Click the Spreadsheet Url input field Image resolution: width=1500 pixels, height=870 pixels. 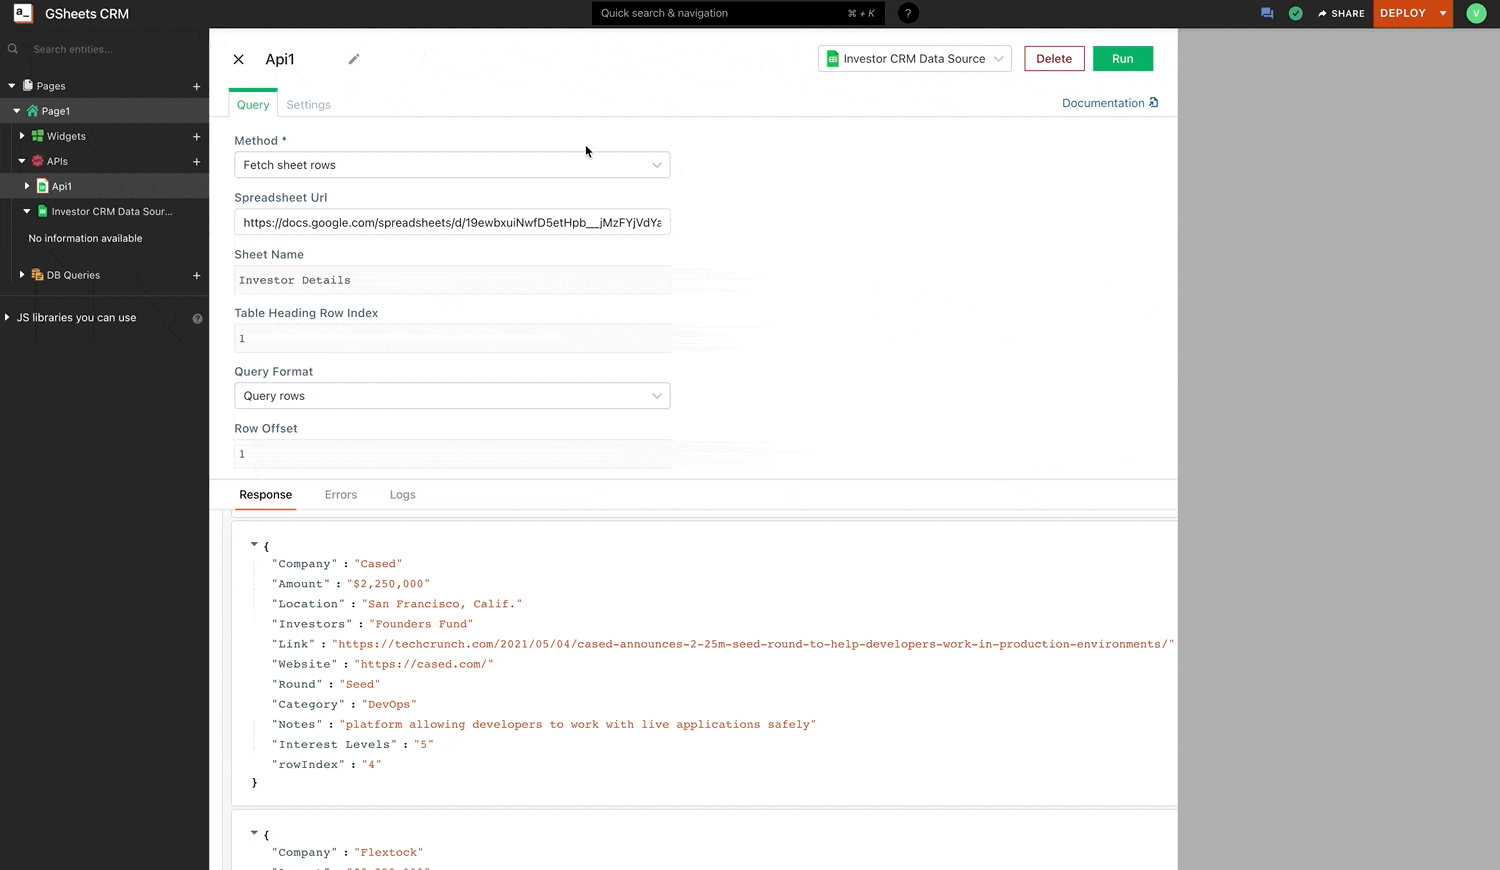click(452, 222)
